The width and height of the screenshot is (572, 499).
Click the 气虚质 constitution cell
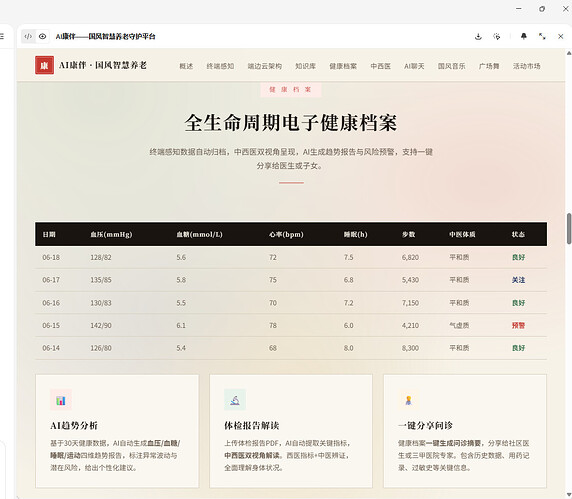459,325
